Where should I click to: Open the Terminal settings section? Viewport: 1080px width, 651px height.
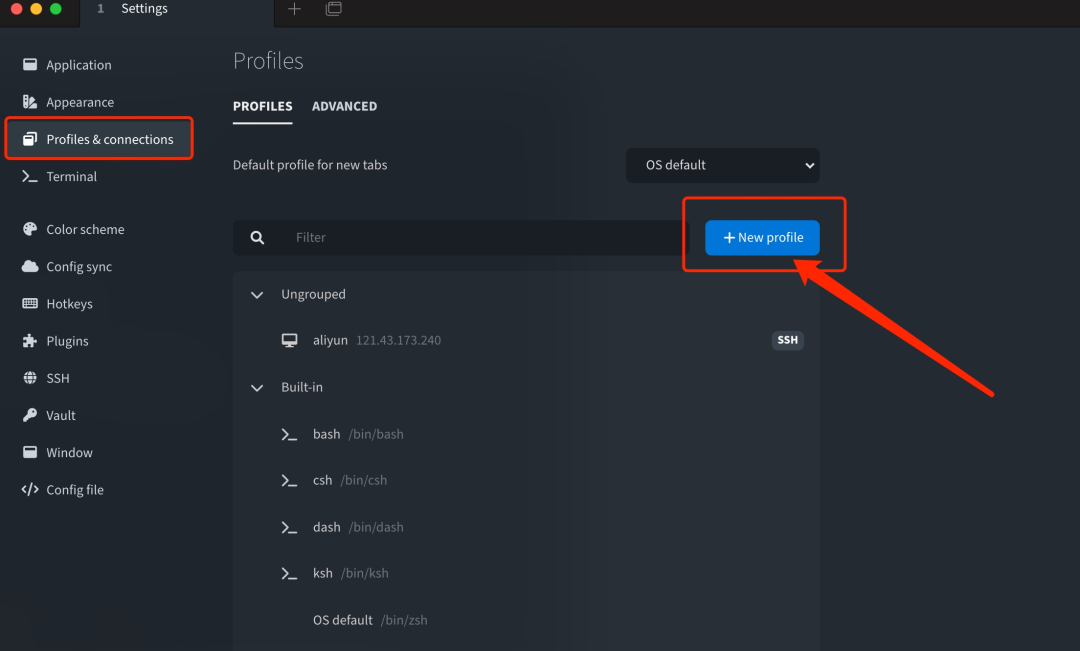(72, 176)
